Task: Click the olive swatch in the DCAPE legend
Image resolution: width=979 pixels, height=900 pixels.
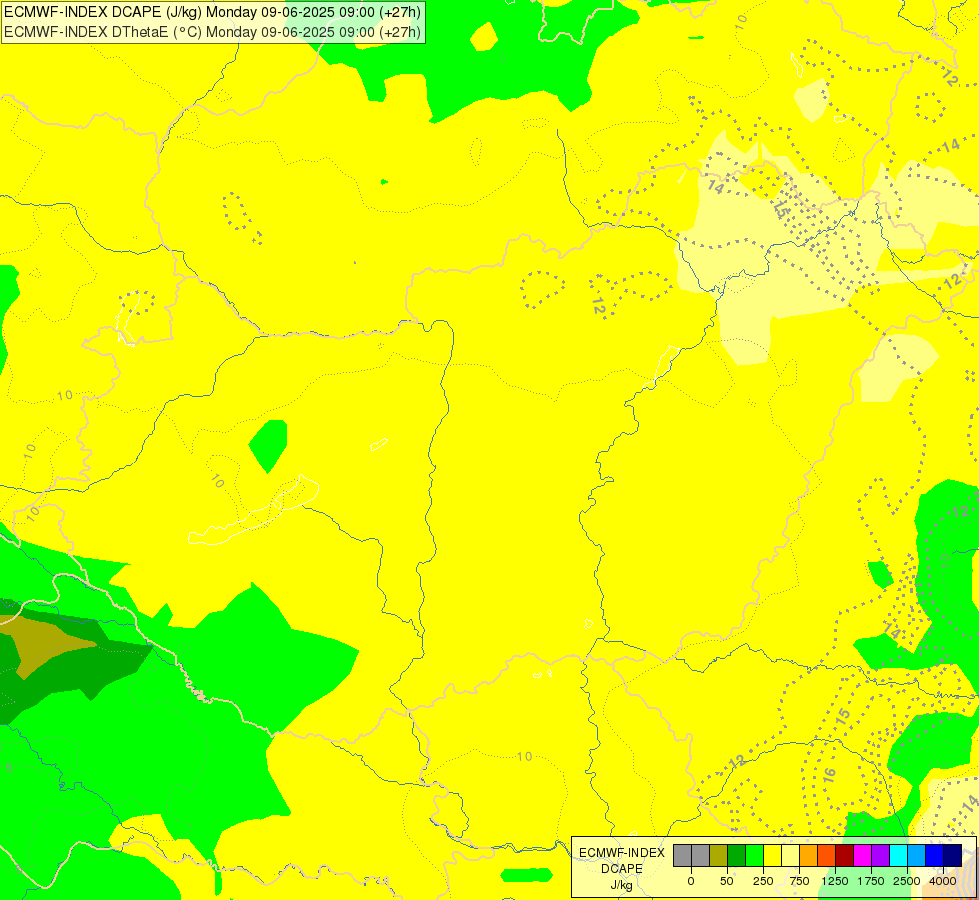Action: [719, 855]
